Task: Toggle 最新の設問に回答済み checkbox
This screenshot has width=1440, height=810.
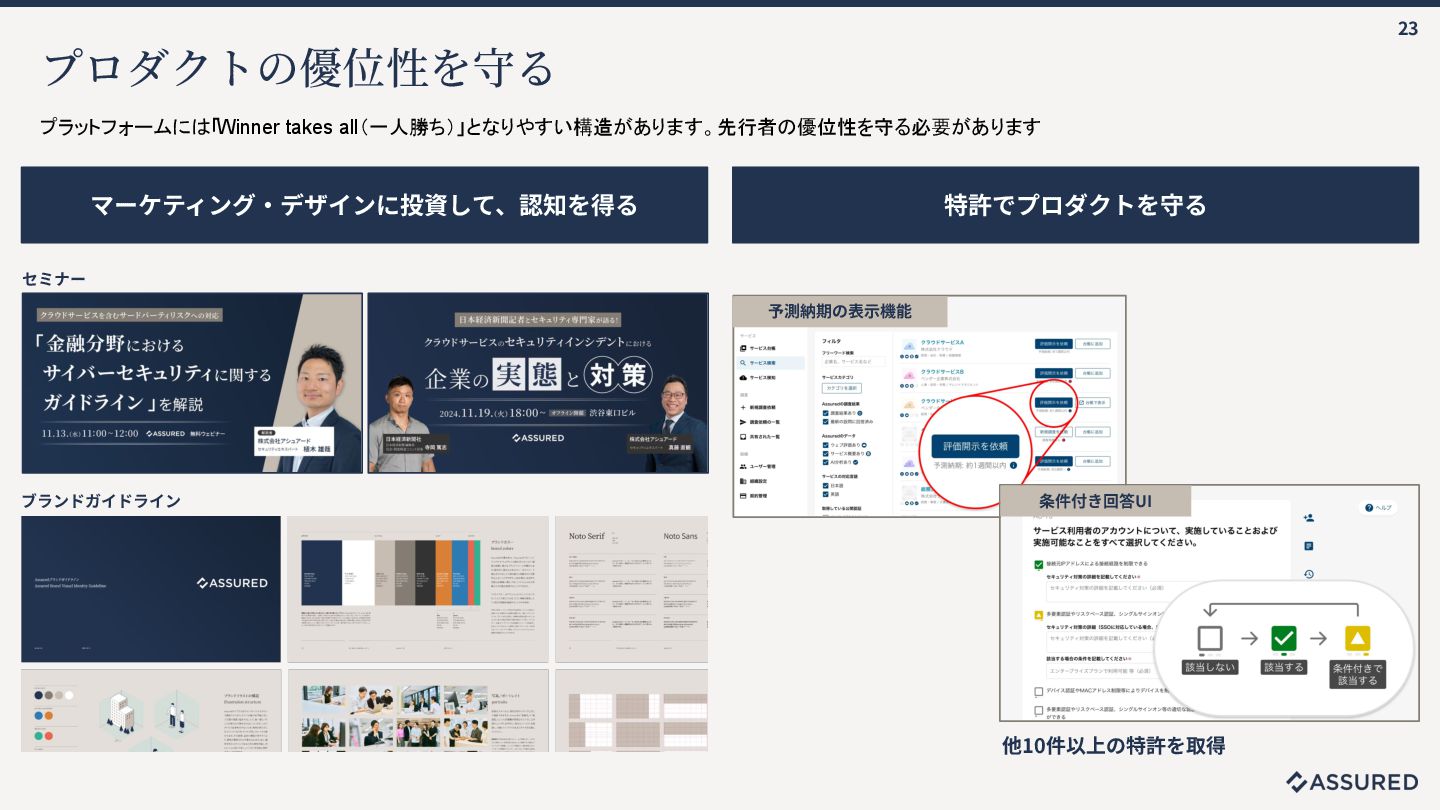Action: point(826,421)
